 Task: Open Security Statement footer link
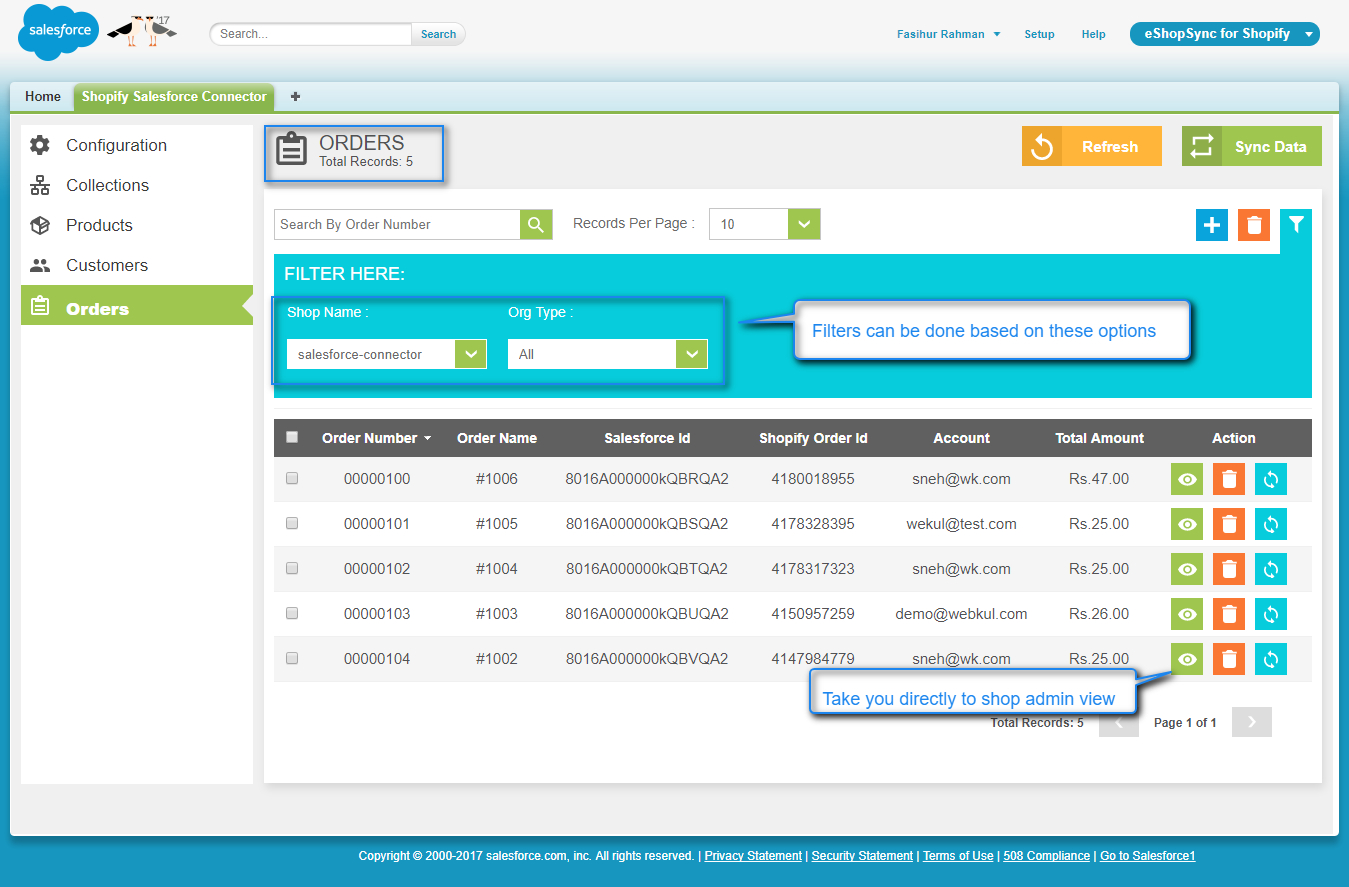point(862,856)
